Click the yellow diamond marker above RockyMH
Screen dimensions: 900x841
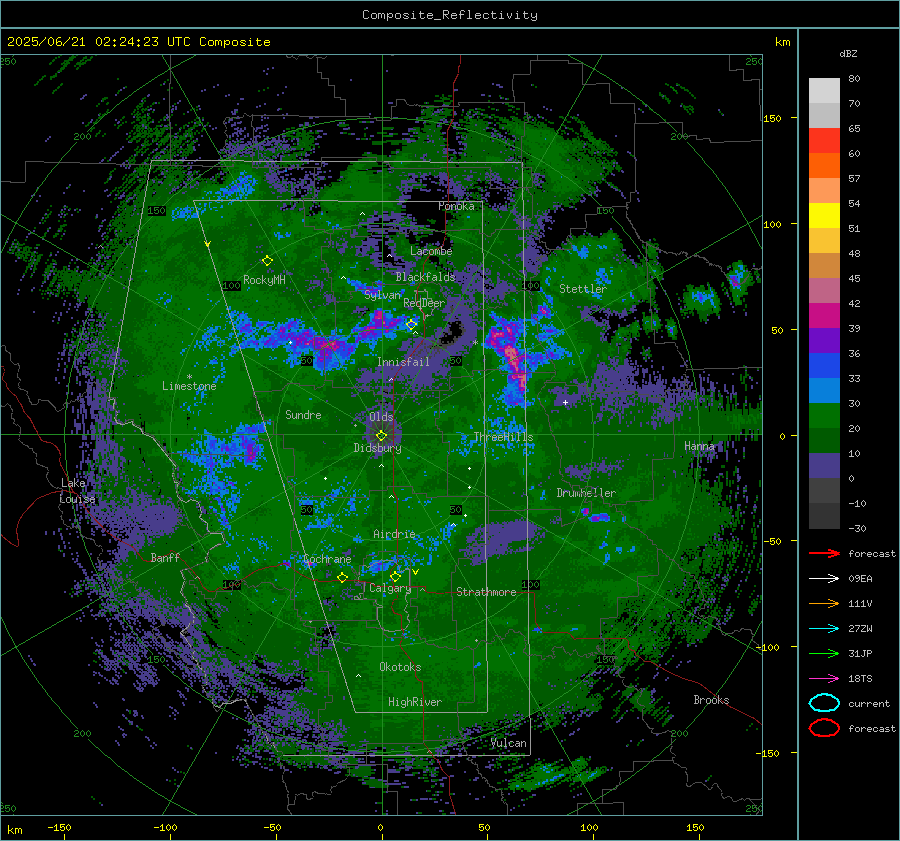point(267,261)
